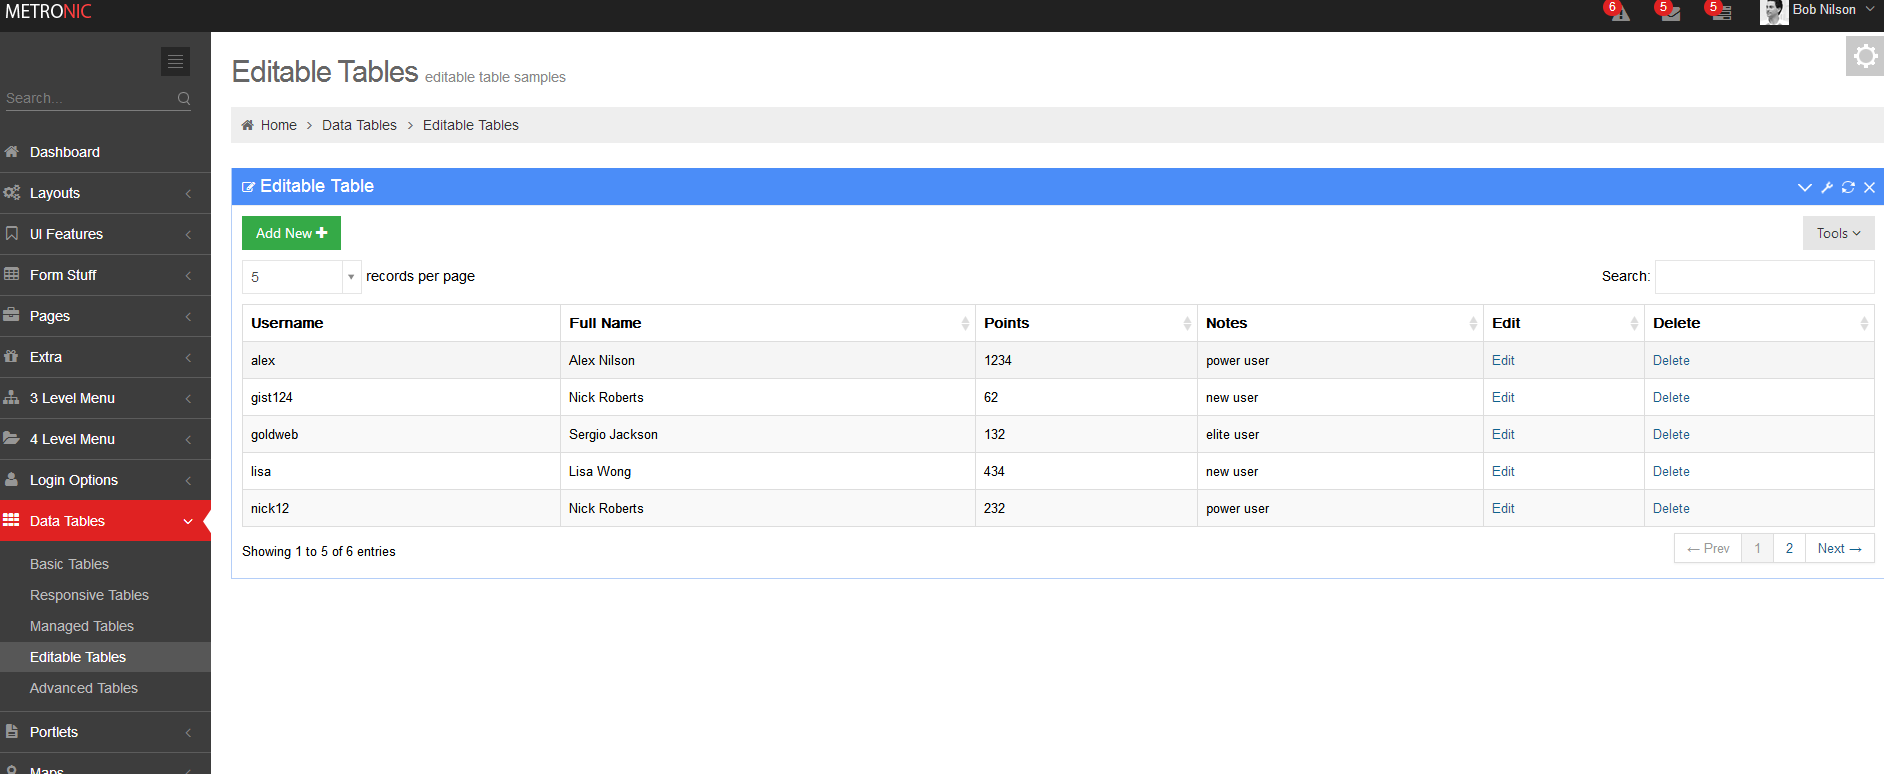Expand the UI Features menu arrow
1884x774 pixels.
point(188,235)
